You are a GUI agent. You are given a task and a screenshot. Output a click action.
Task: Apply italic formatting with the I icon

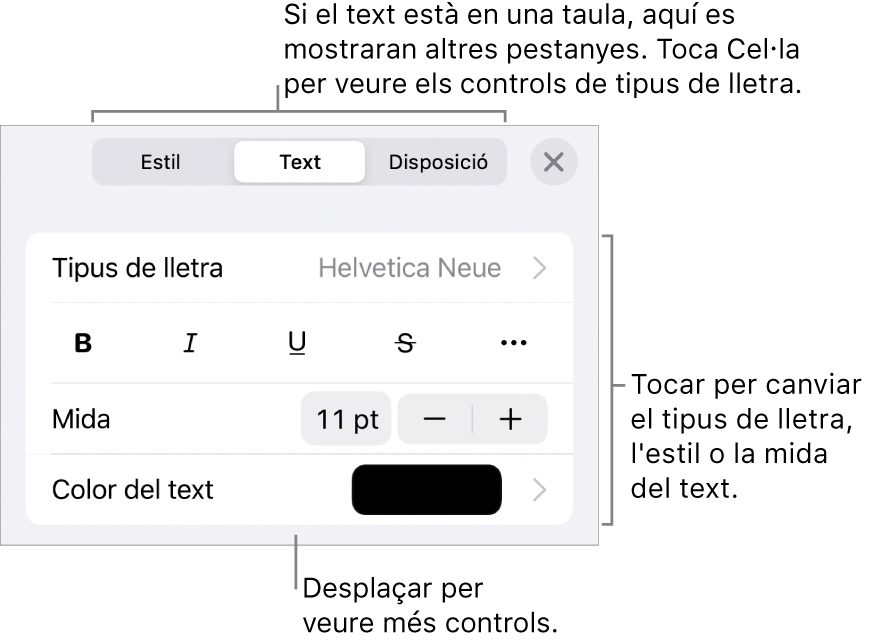coord(190,342)
